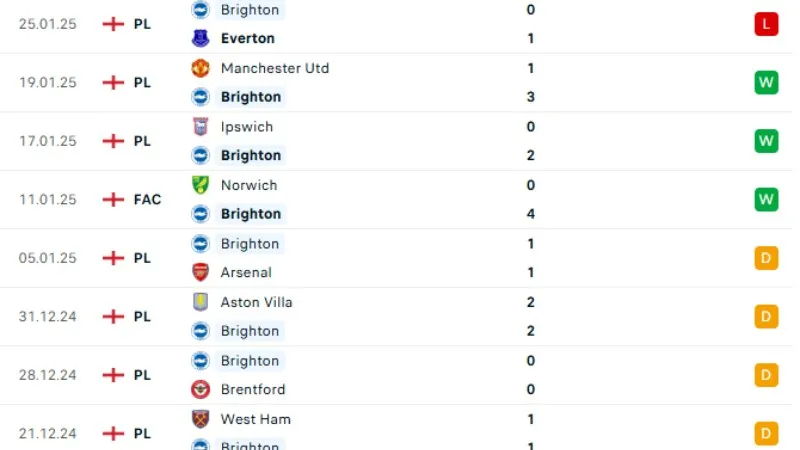Open the Manchester Utd team link
Screen dimensions: 800x450
(x=274, y=68)
